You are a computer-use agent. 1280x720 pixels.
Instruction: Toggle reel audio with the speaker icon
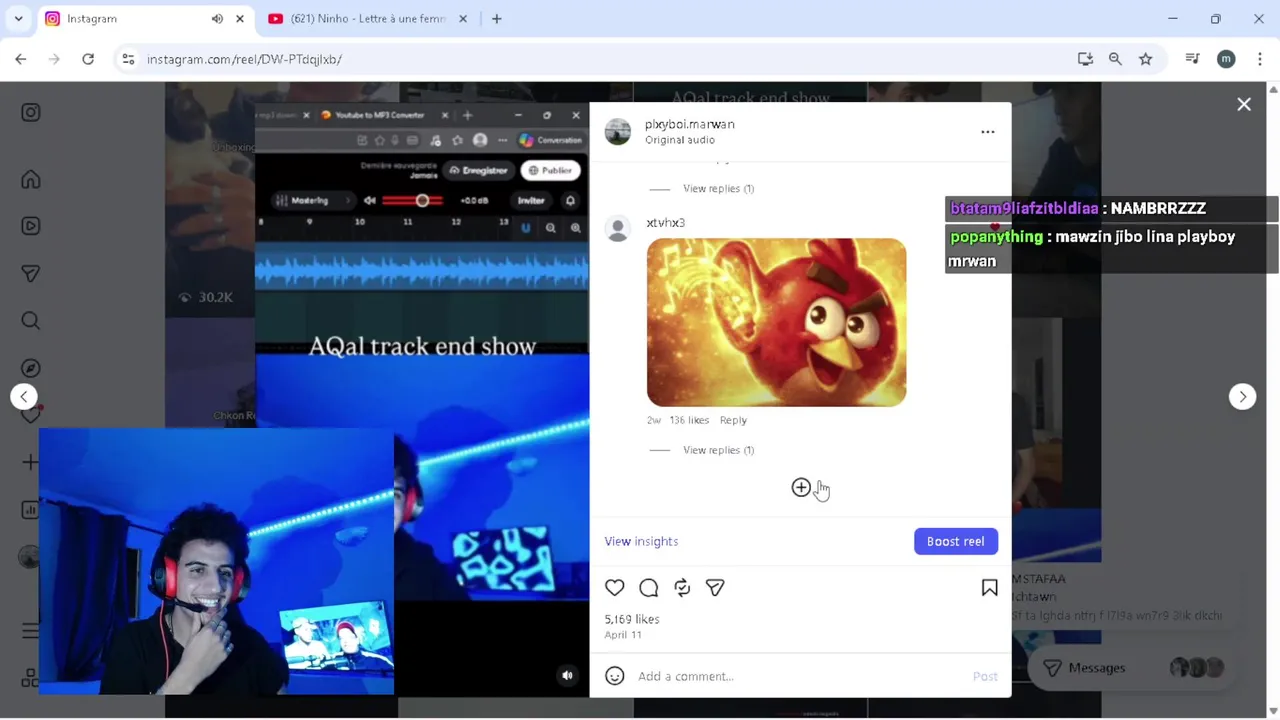tap(567, 675)
